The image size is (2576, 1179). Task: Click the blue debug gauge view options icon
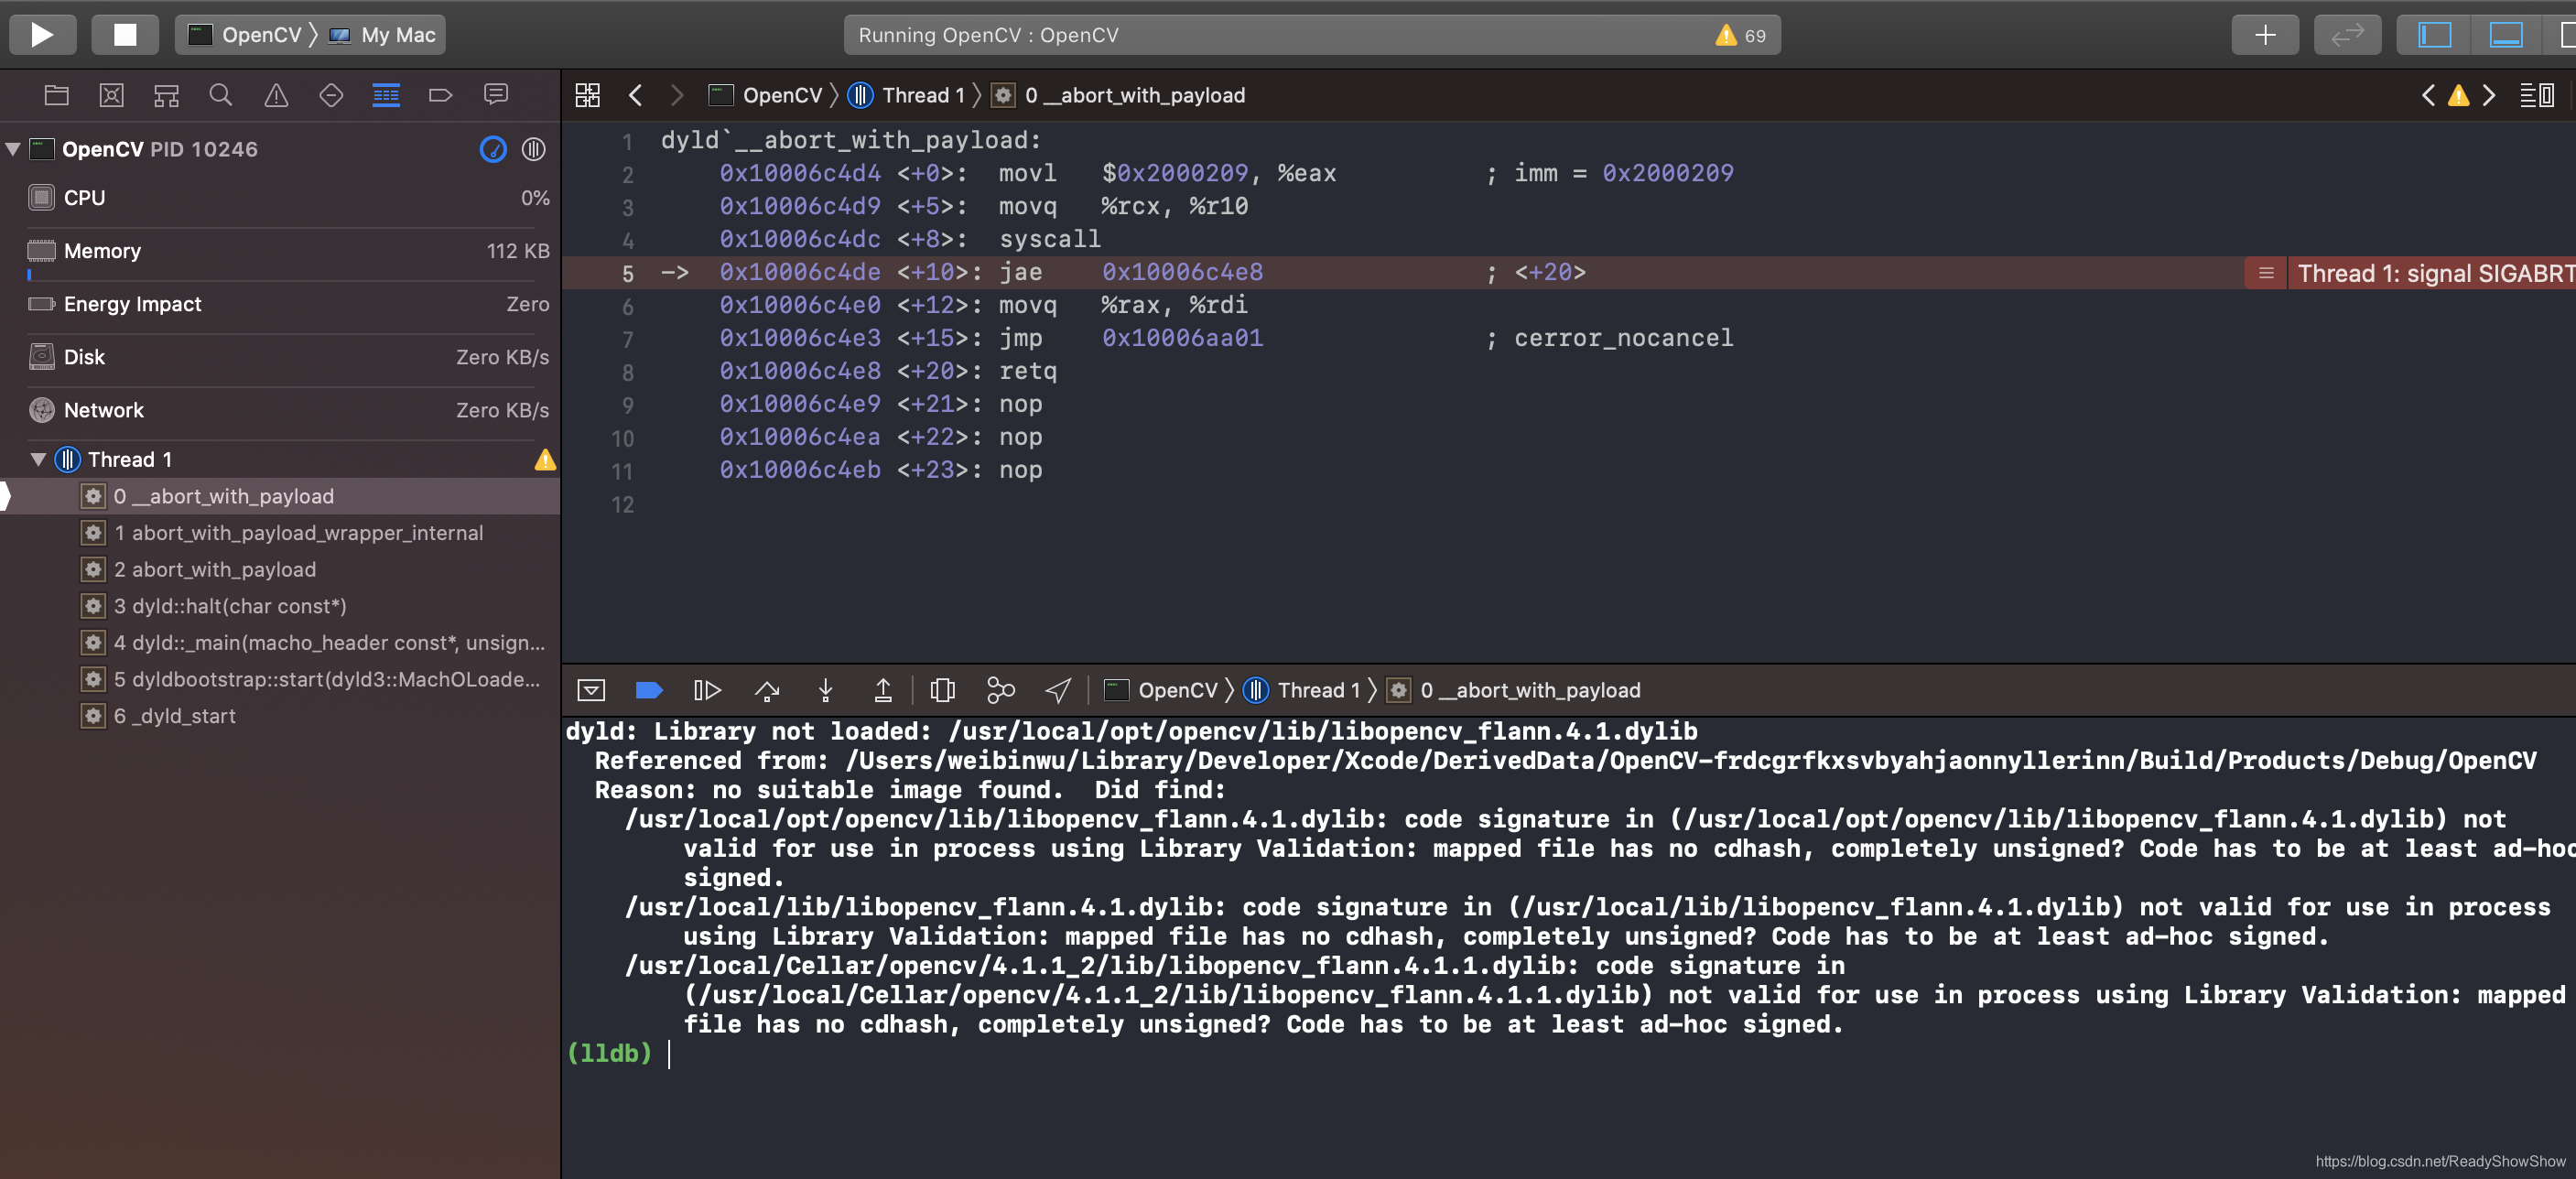click(x=493, y=149)
